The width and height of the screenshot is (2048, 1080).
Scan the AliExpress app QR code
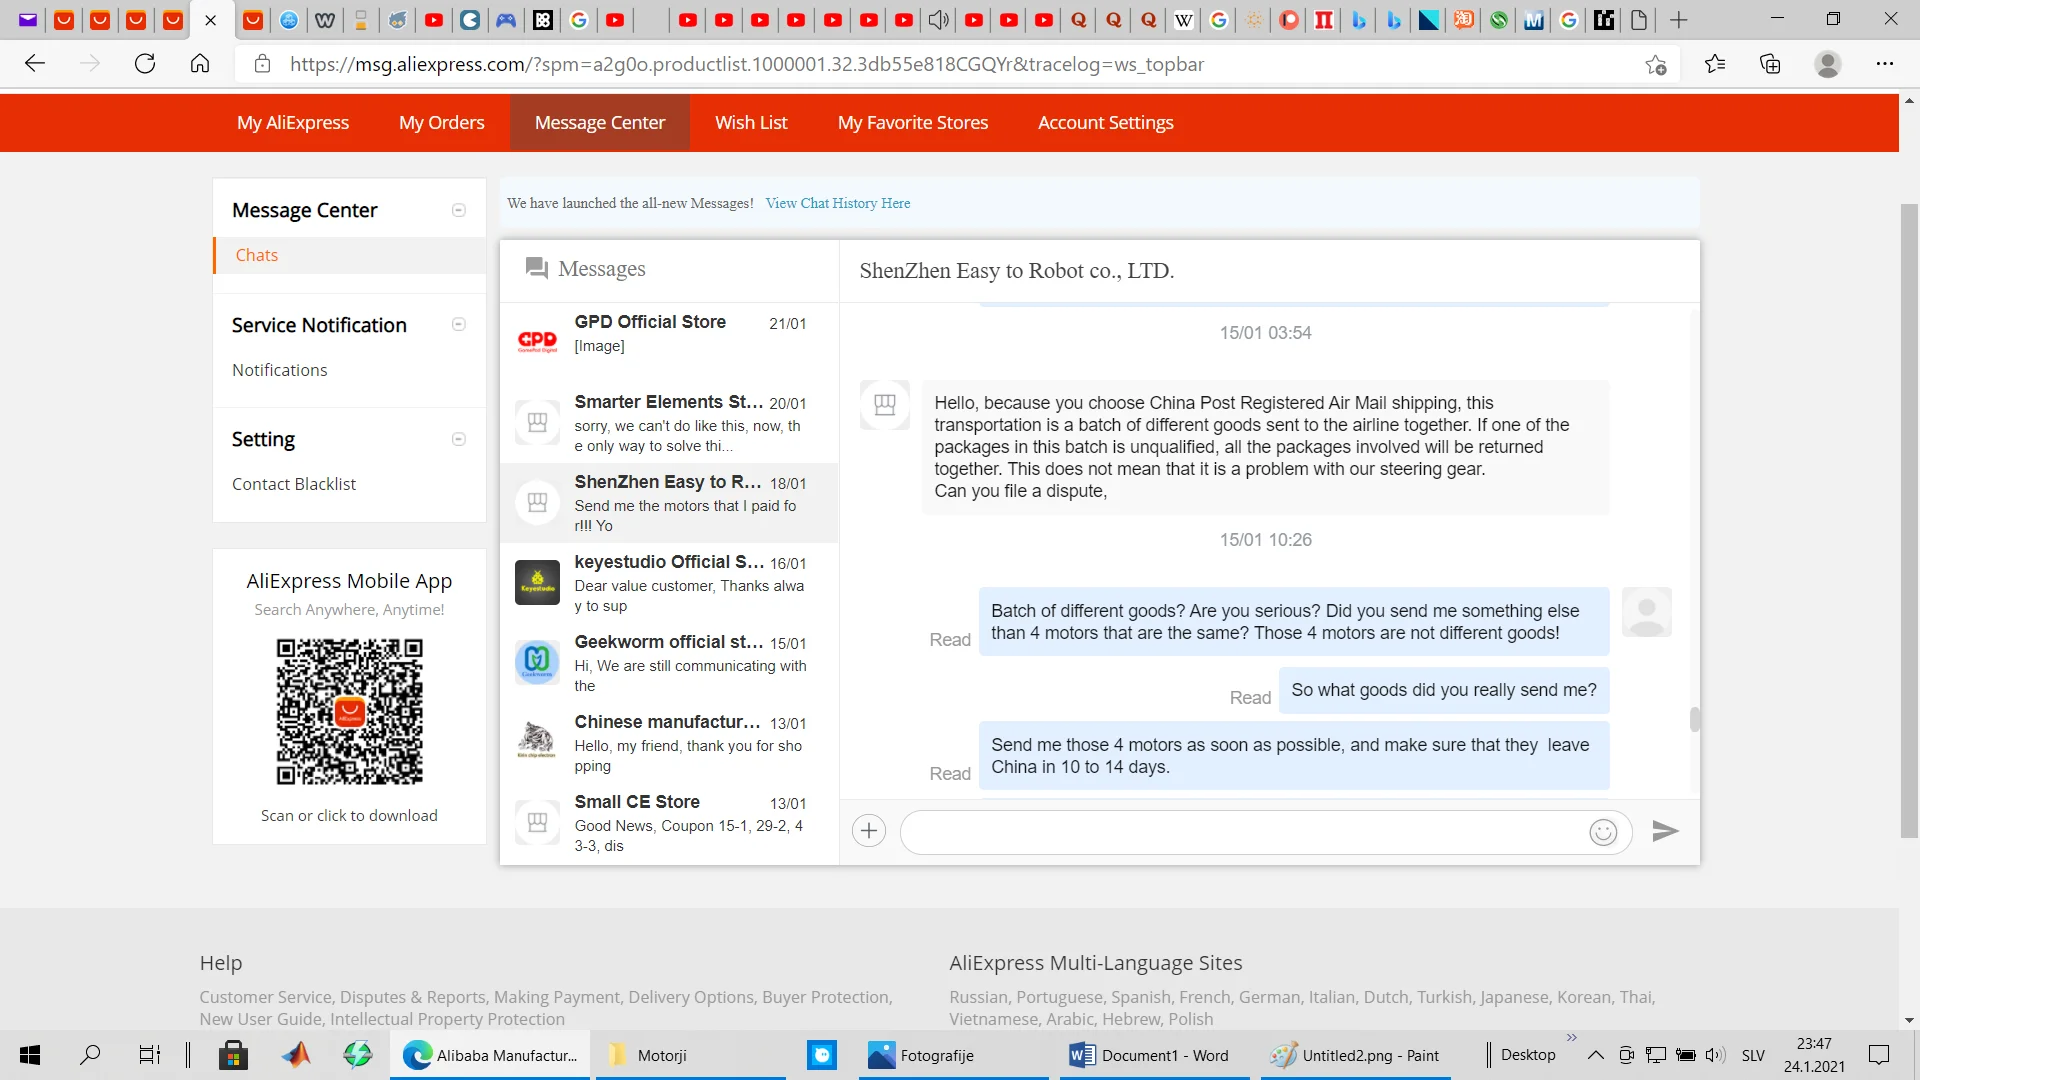349,711
